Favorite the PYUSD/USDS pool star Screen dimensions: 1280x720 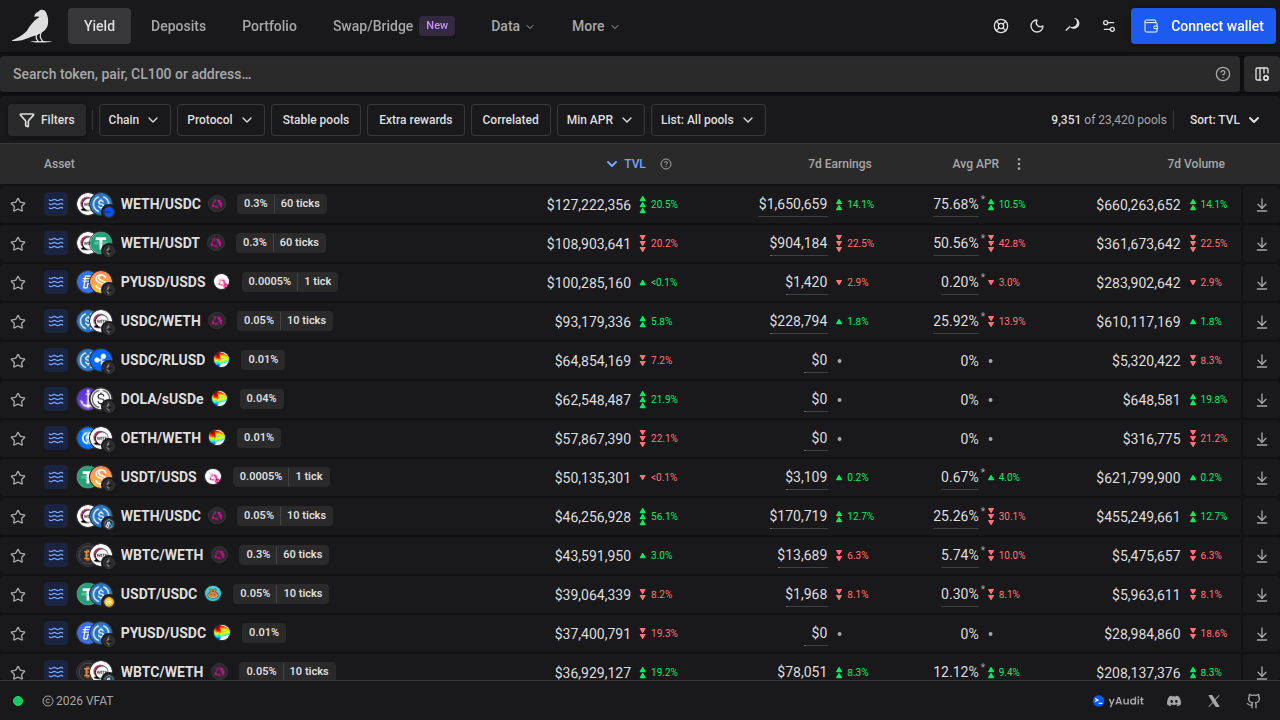(18, 282)
